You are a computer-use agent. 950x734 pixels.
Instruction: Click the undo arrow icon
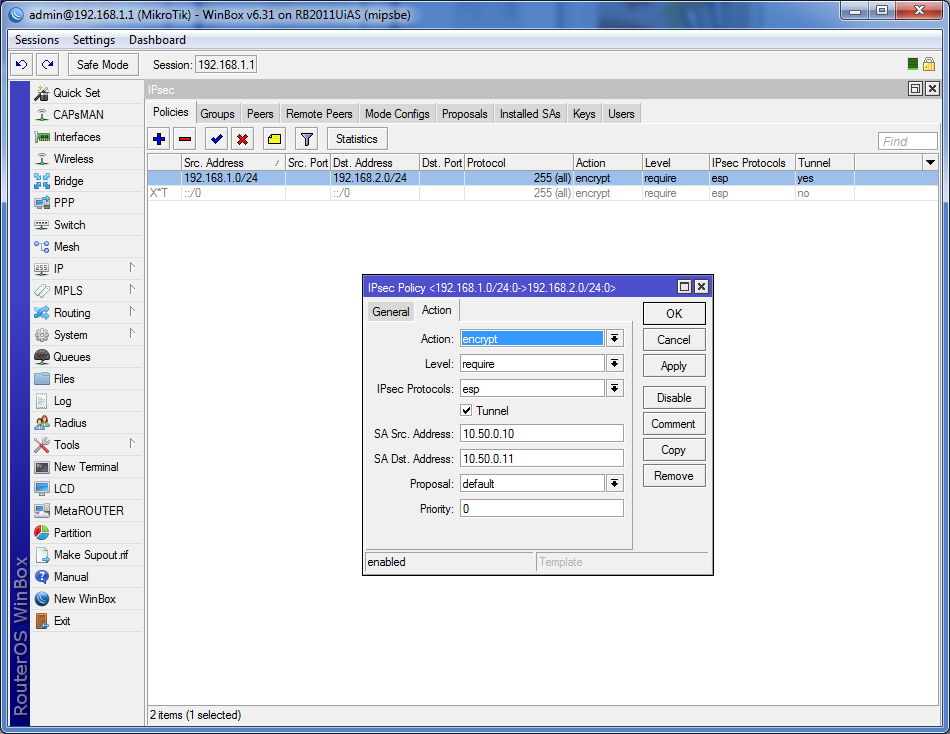click(21, 64)
